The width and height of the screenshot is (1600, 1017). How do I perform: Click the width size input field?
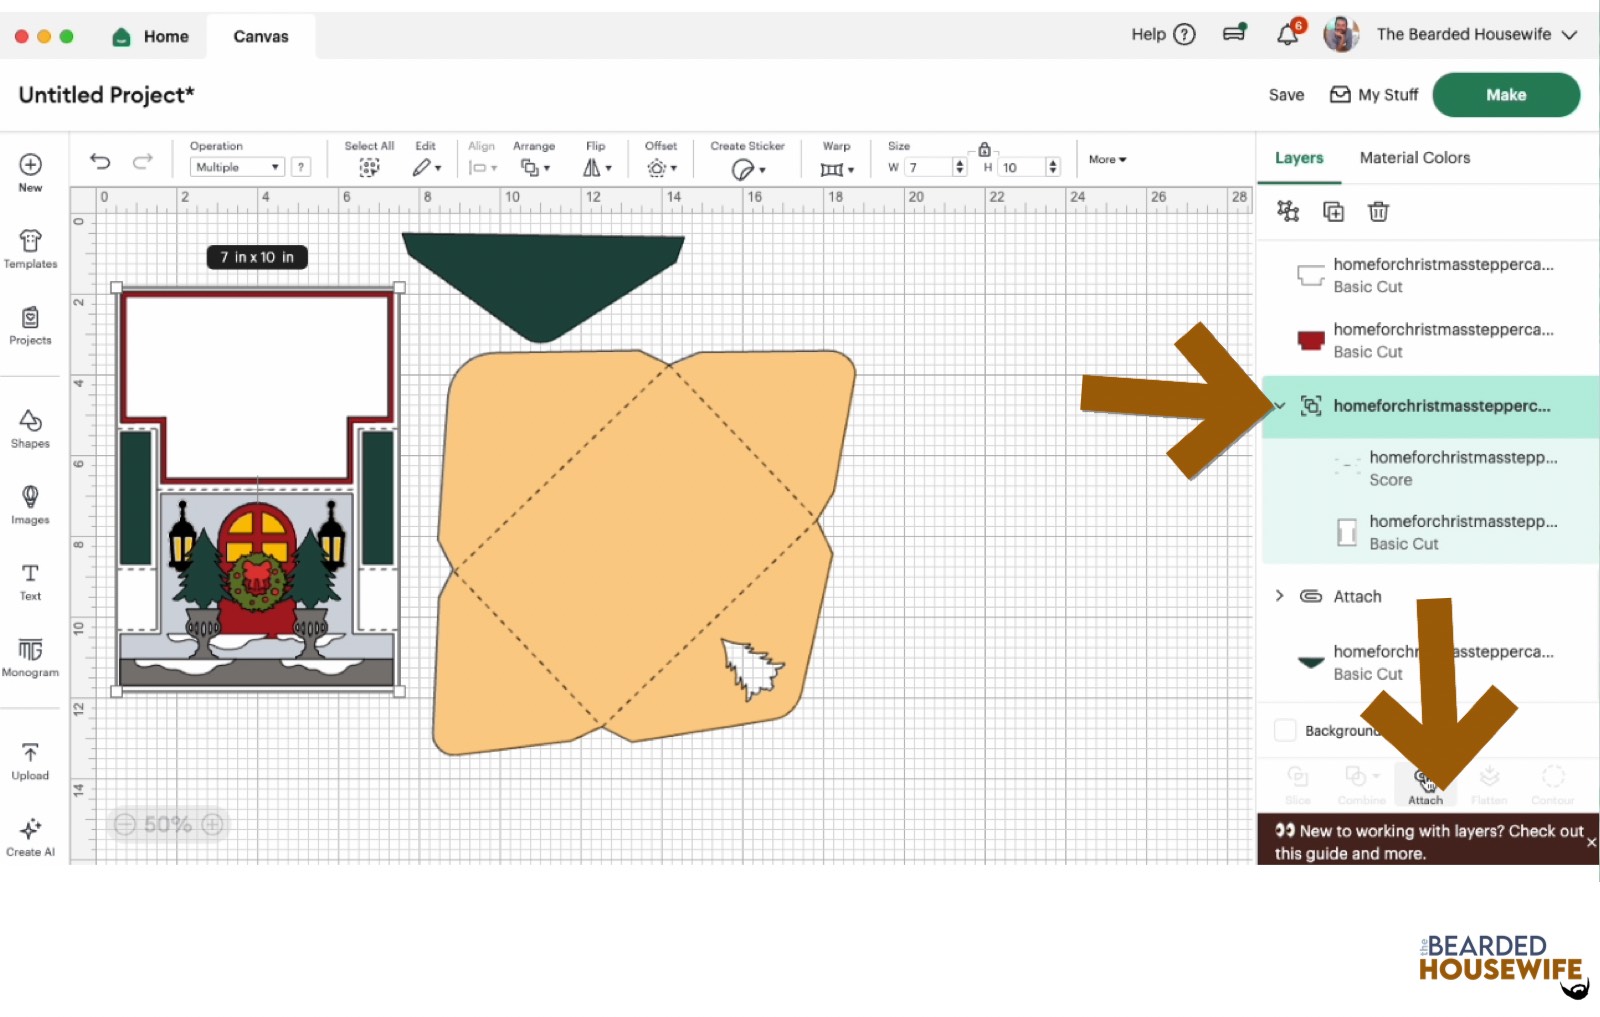pos(928,167)
